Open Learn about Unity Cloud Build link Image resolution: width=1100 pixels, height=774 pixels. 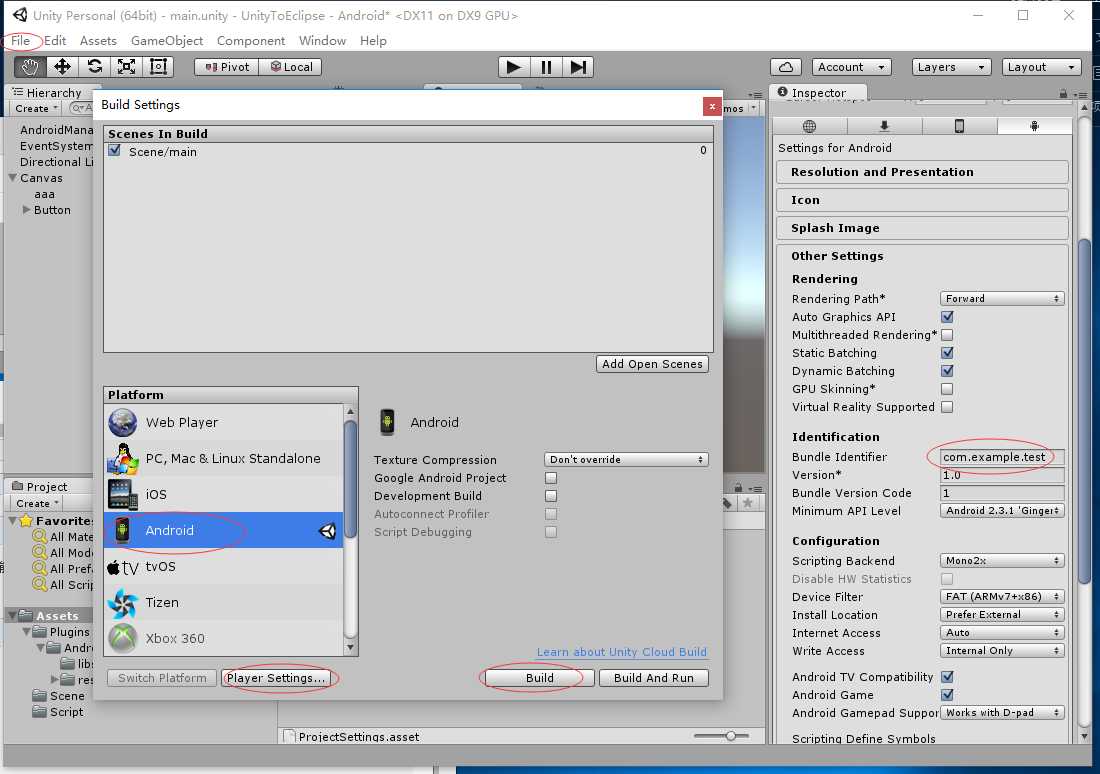point(622,652)
